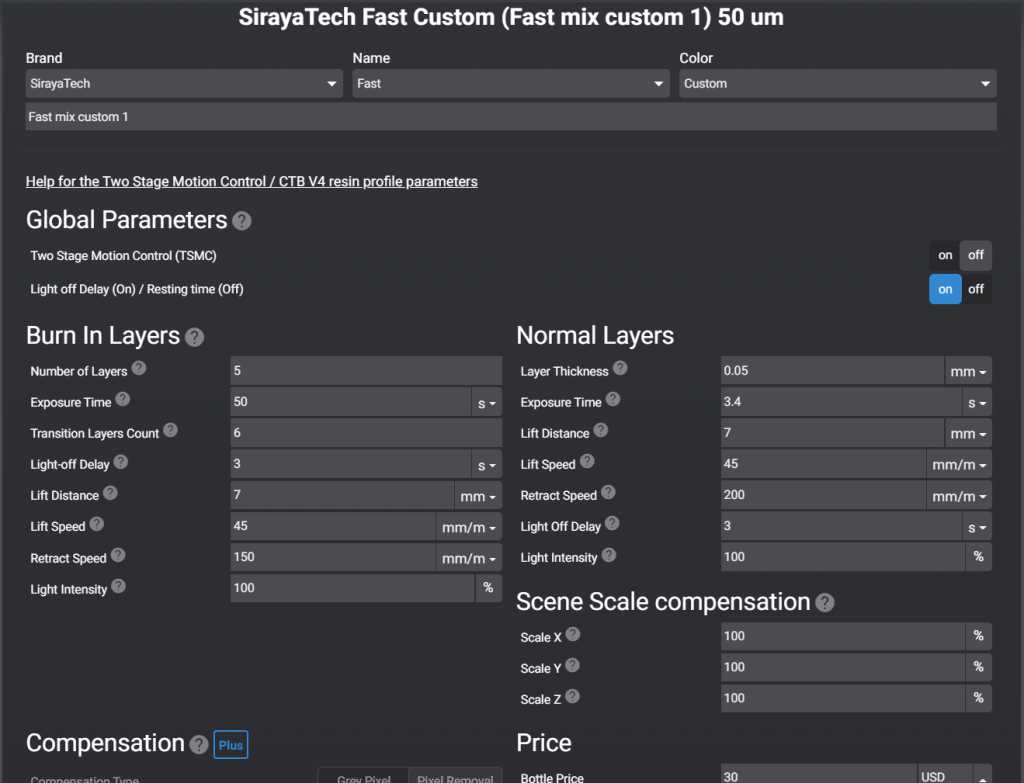1024x783 pixels.
Task: Edit burn-in Lift Distance value field
Action: pos(342,496)
